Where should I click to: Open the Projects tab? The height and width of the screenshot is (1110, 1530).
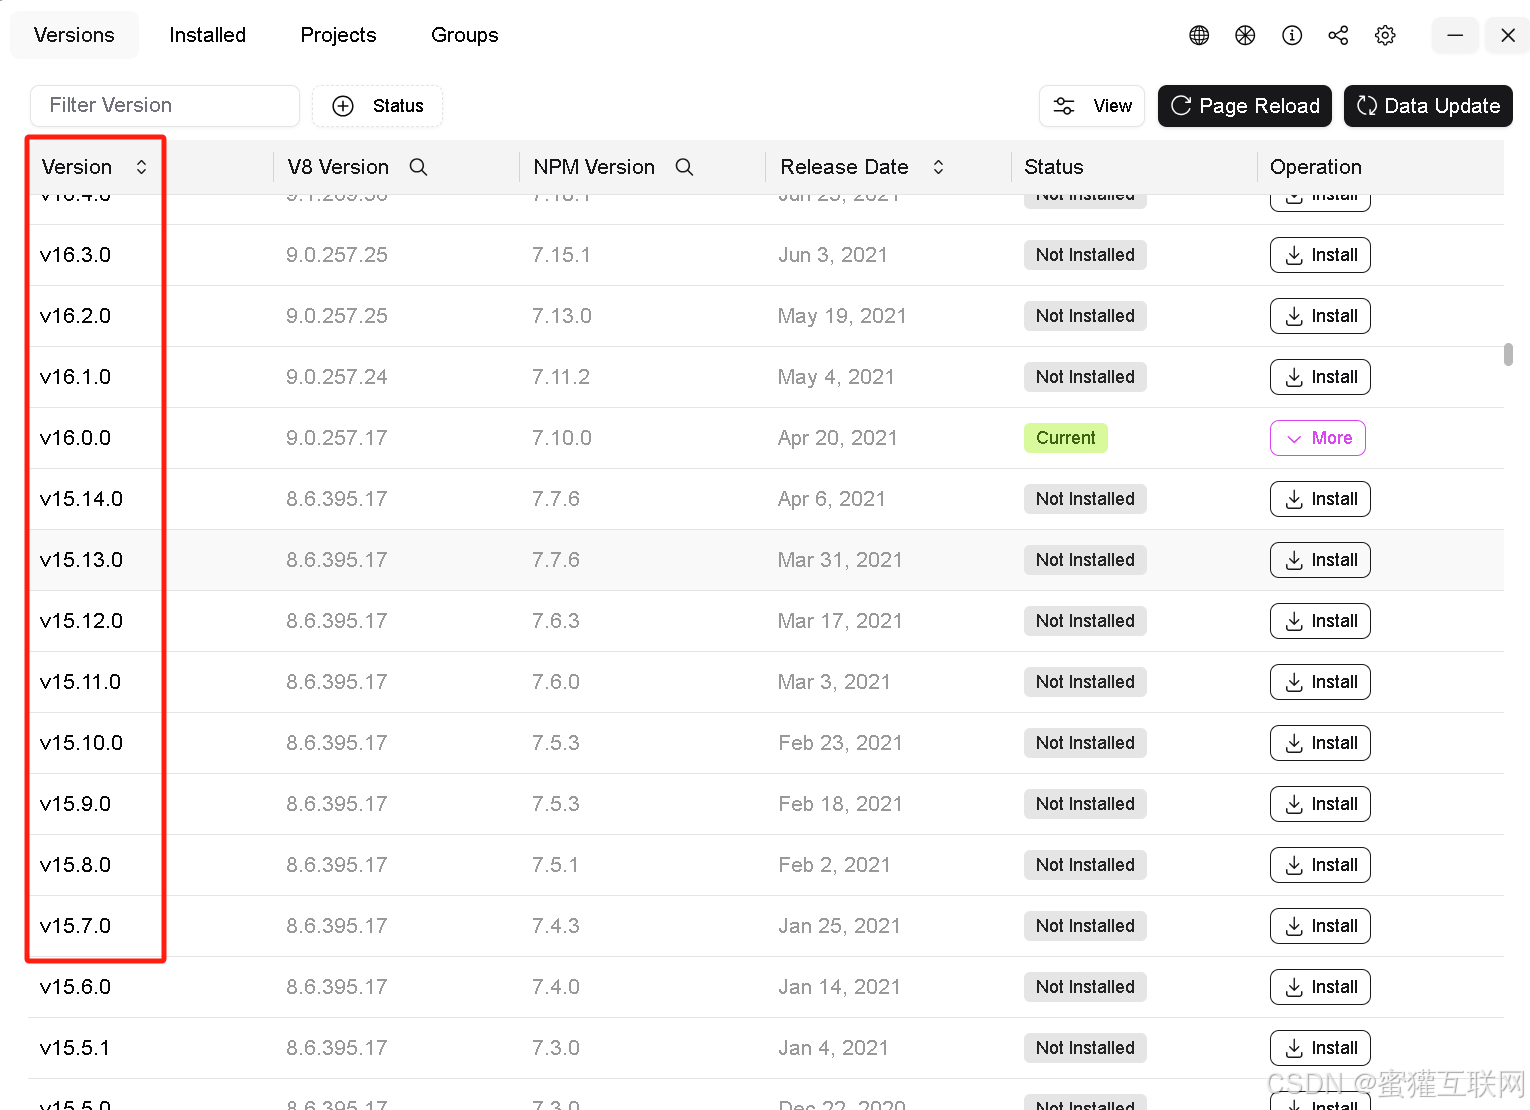pos(338,35)
